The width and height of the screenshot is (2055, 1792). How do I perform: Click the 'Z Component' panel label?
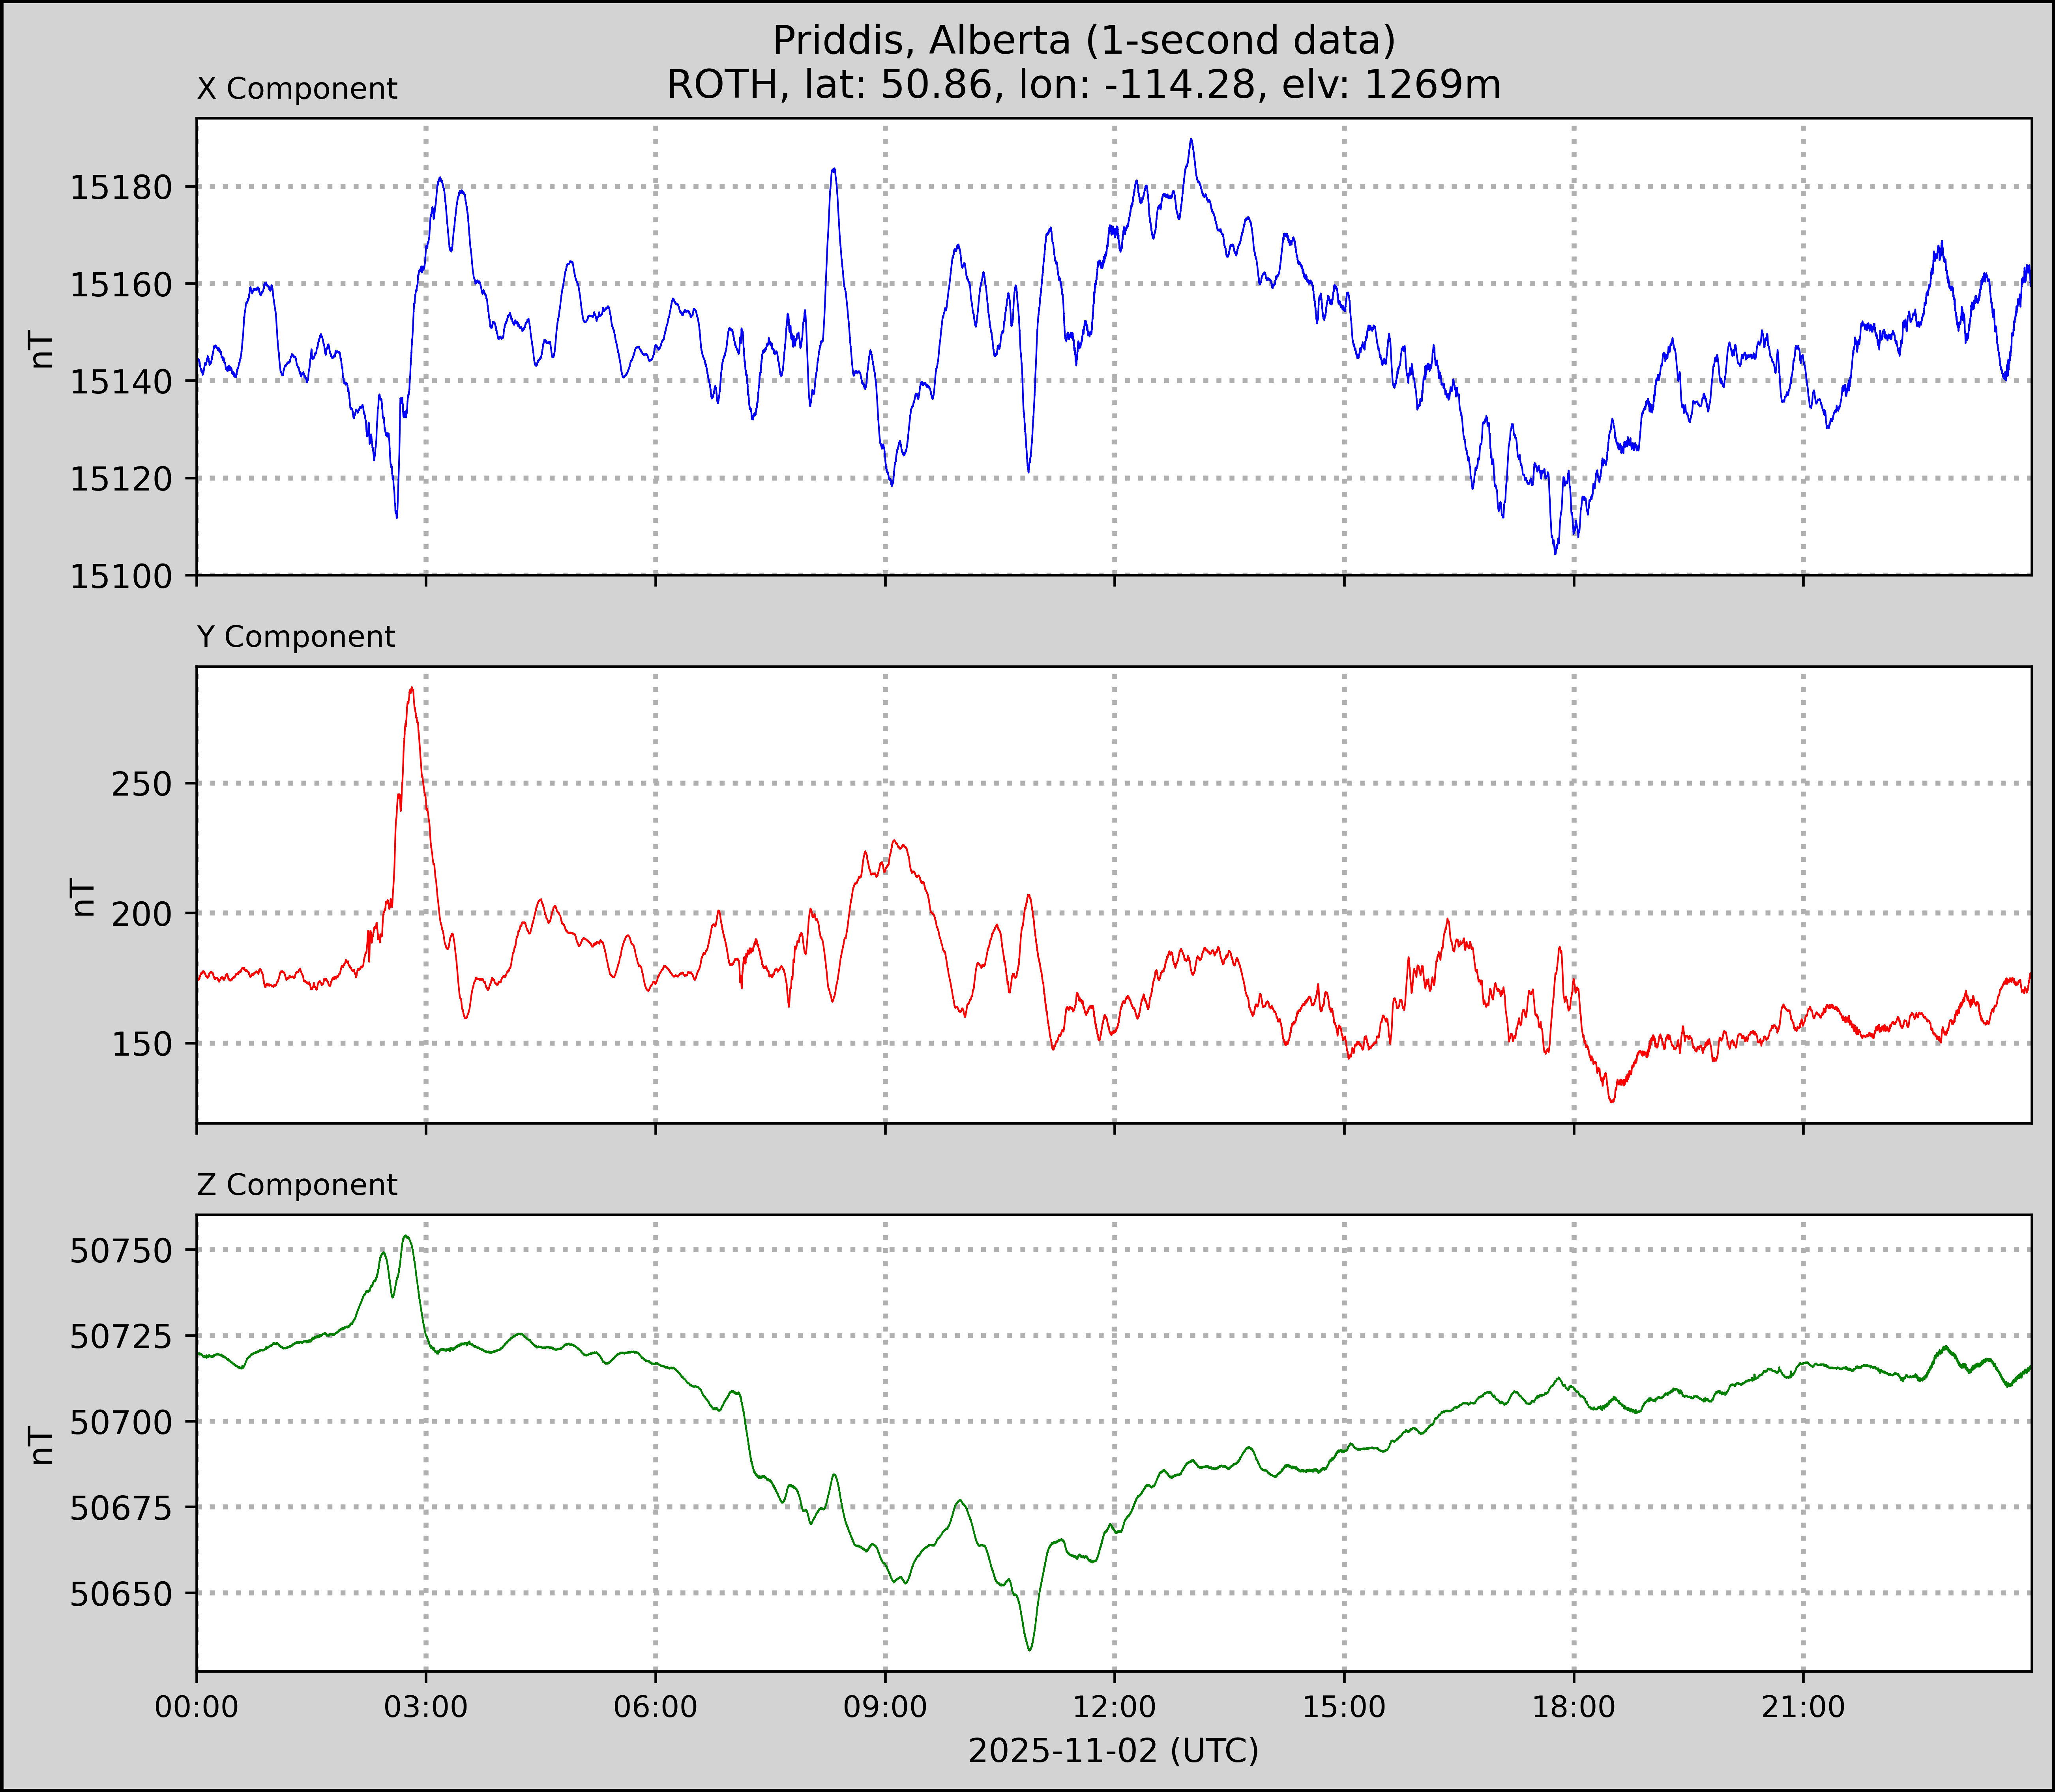(297, 1185)
